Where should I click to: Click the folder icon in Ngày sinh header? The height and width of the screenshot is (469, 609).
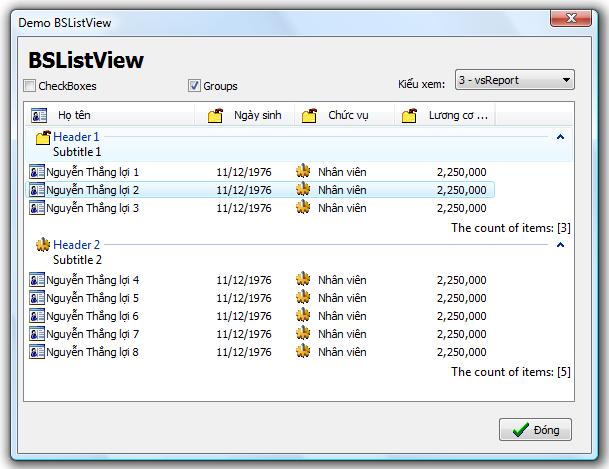pyautogui.click(x=215, y=115)
